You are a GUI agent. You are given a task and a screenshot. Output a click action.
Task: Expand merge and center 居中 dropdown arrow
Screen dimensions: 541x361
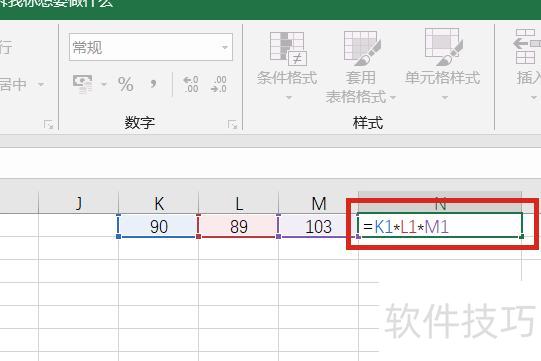pyautogui.click(x=41, y=84)
